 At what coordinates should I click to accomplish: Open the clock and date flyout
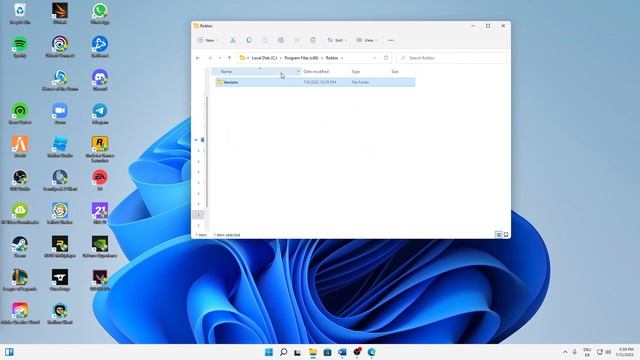[x=625, y=352]
